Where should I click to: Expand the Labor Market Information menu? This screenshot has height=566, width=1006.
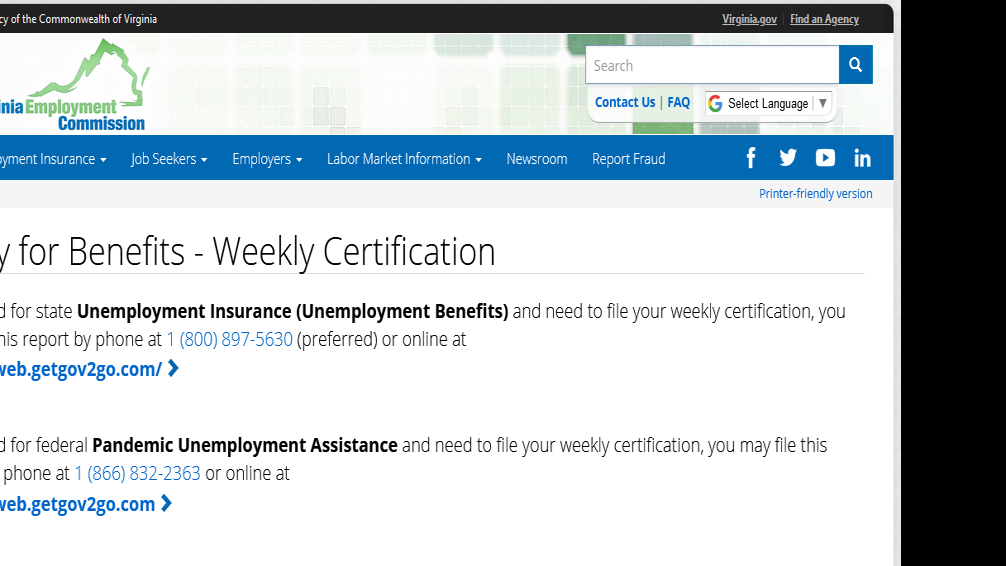(404, 159)
